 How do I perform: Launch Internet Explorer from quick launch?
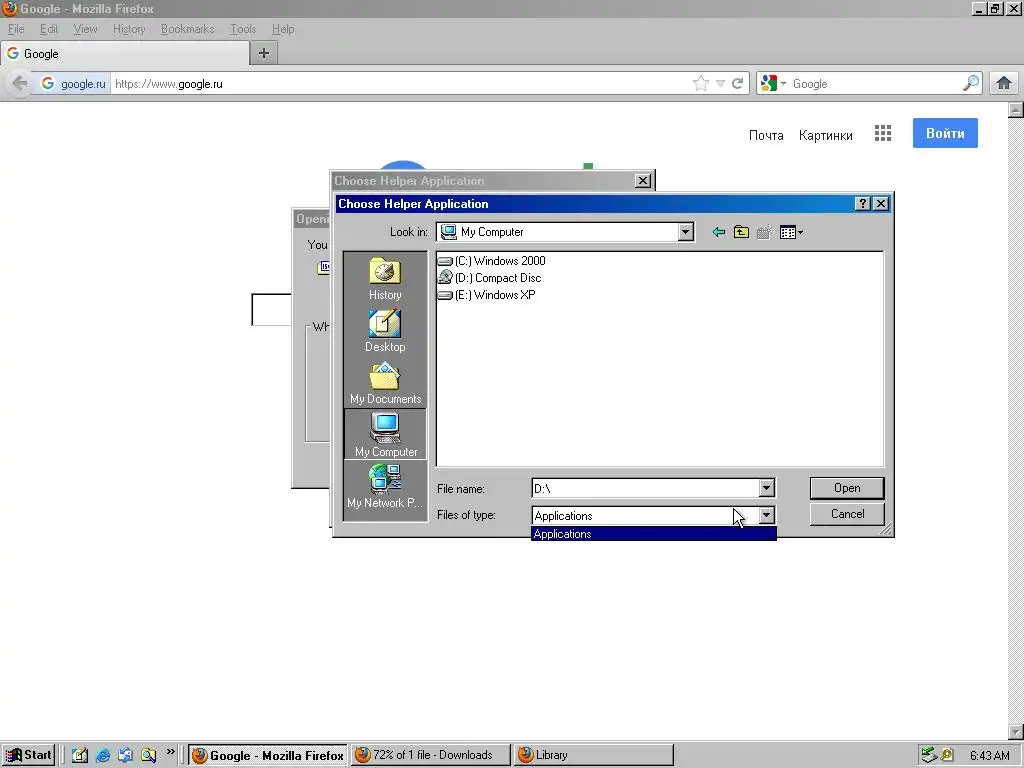pos(103,755)
